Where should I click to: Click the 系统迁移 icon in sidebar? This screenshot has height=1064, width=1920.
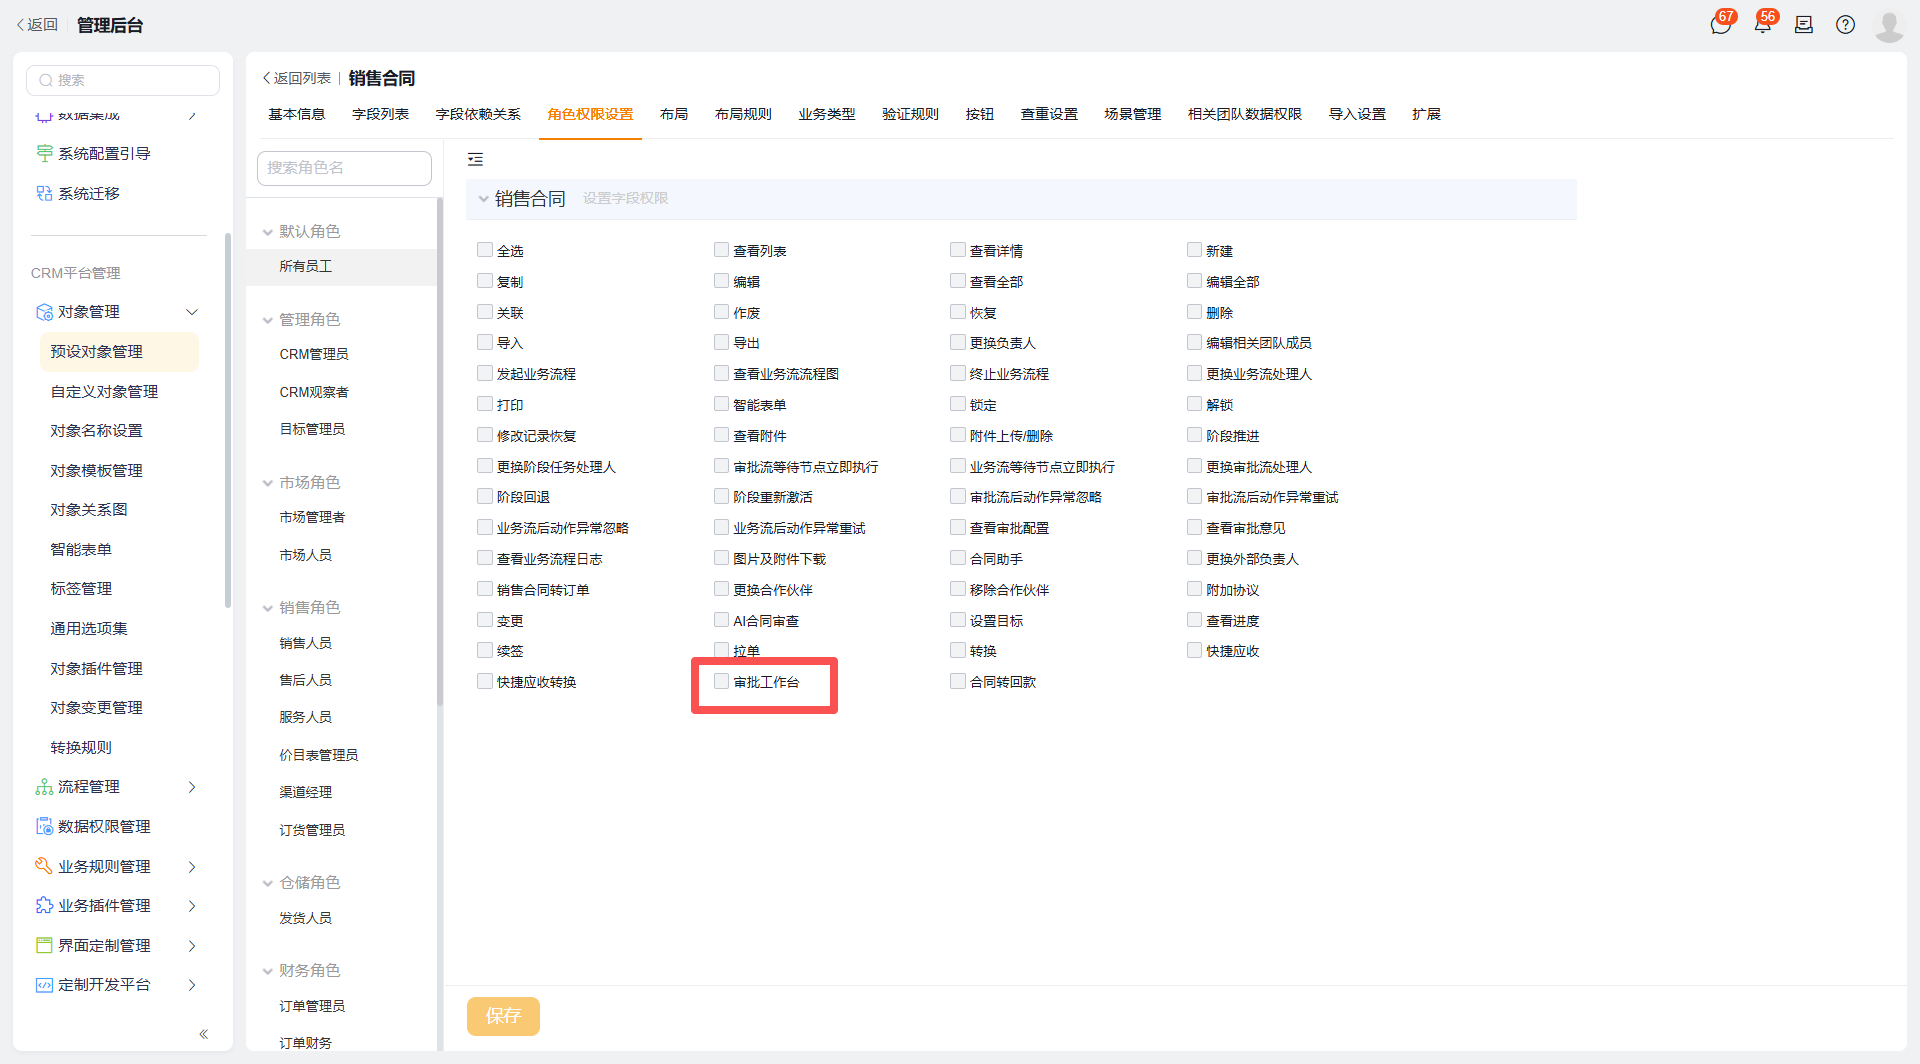click(44, 193)
